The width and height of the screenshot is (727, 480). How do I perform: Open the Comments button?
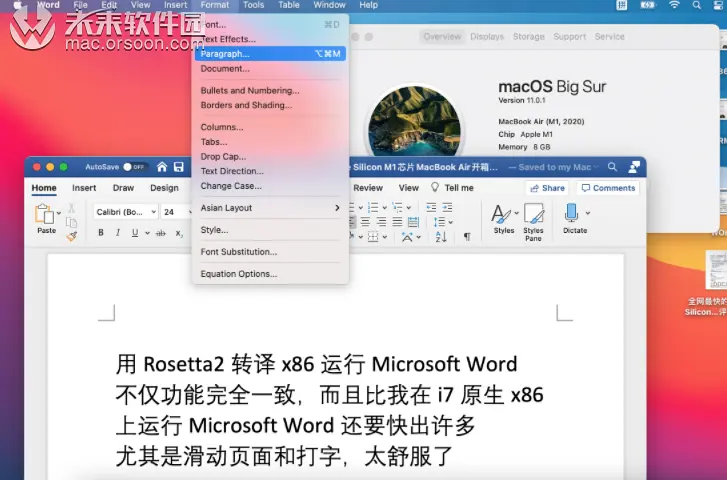[608, 188]
